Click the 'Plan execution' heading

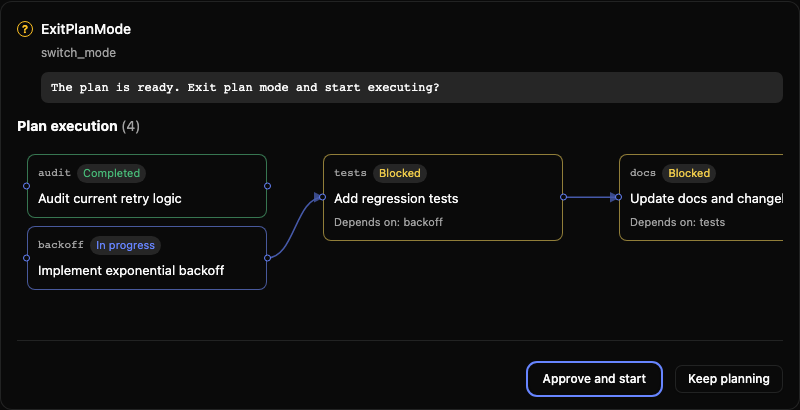(x=67, y=126)
